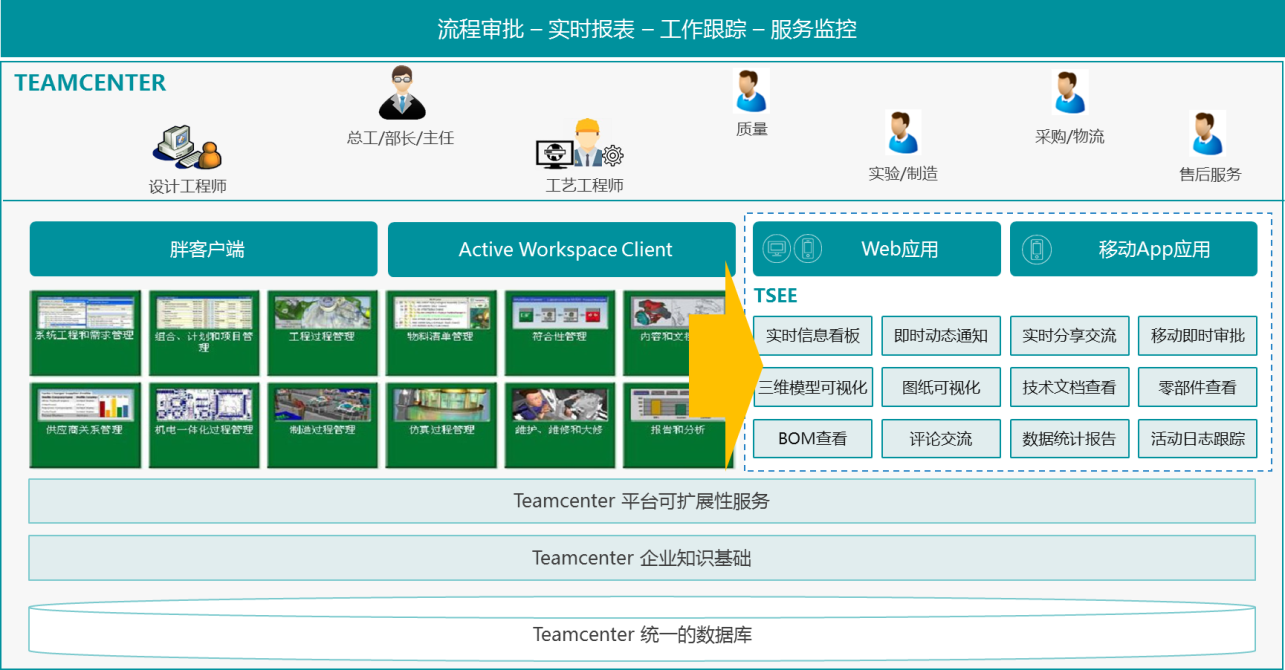
Task: Open the 制造过程管理 module thumbnail
Action: [321, 425]
